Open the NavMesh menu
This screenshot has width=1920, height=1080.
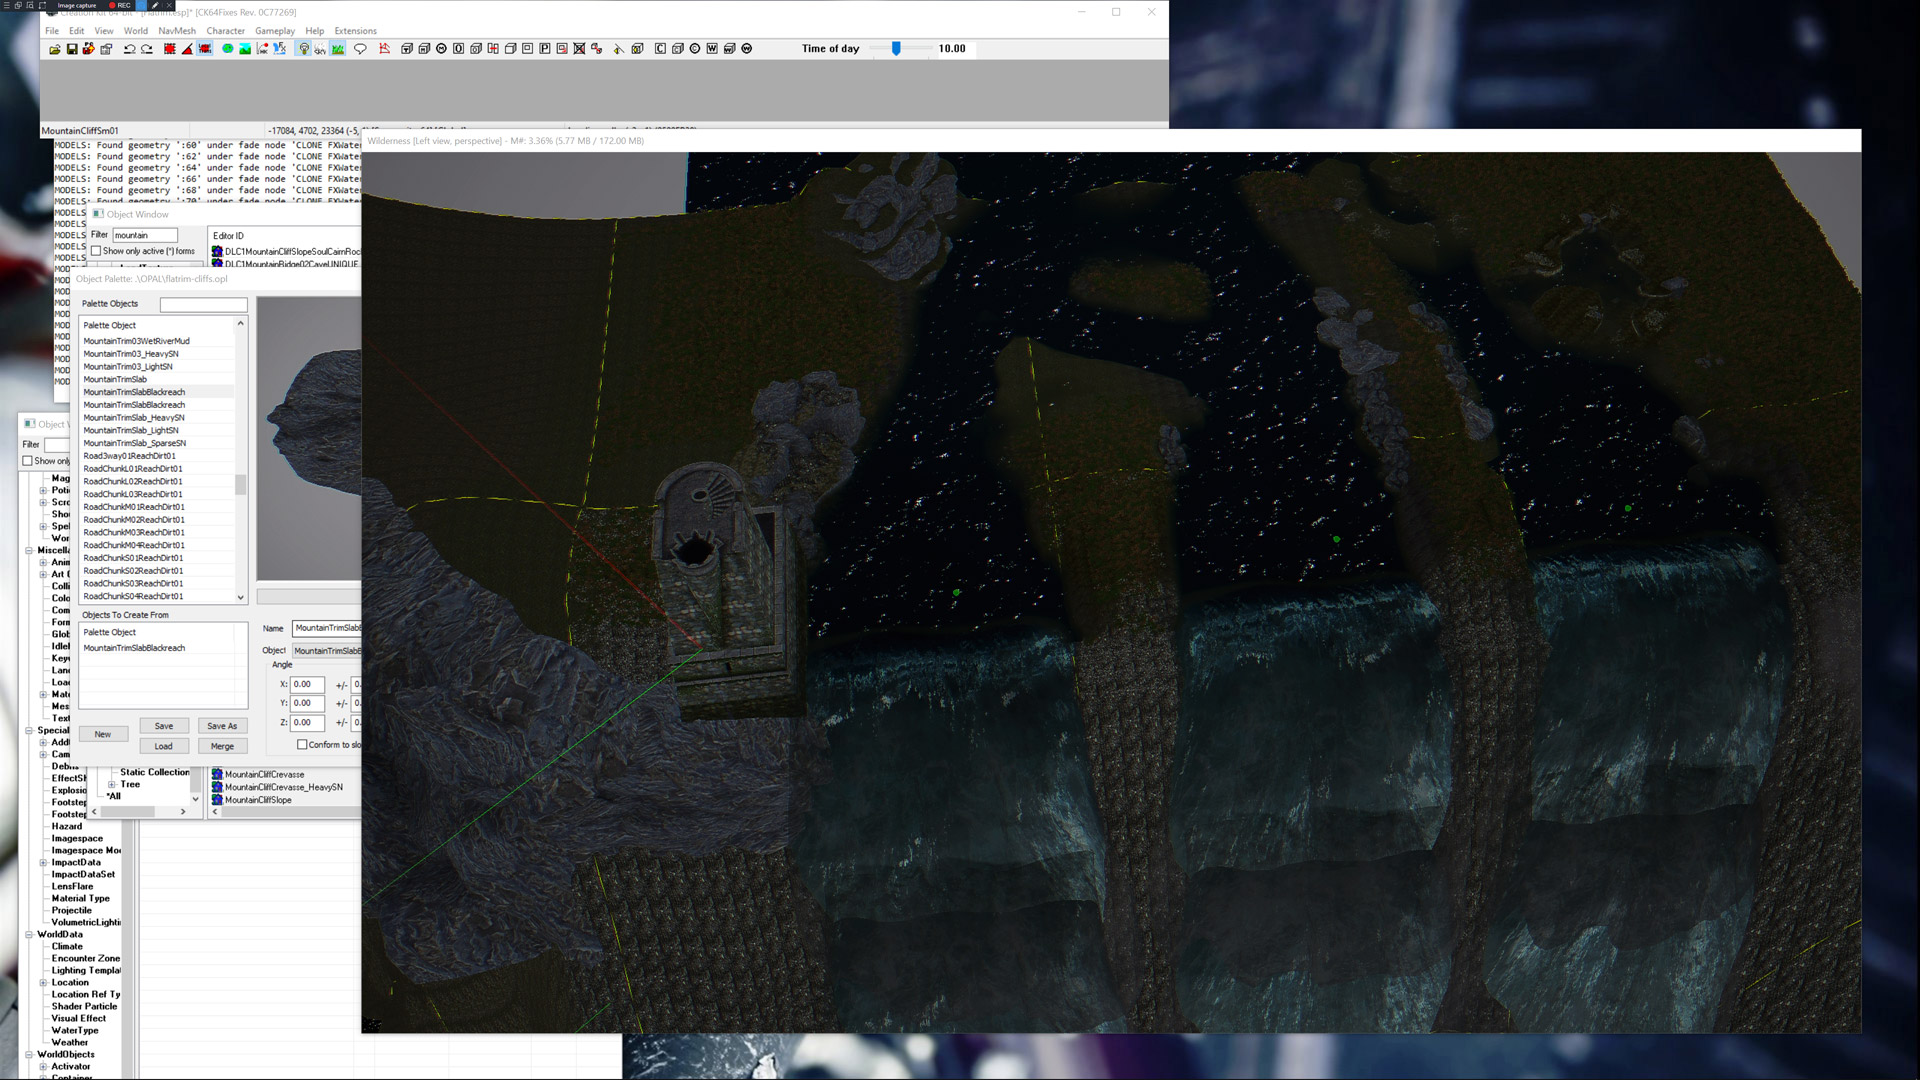tap(177, 31)
